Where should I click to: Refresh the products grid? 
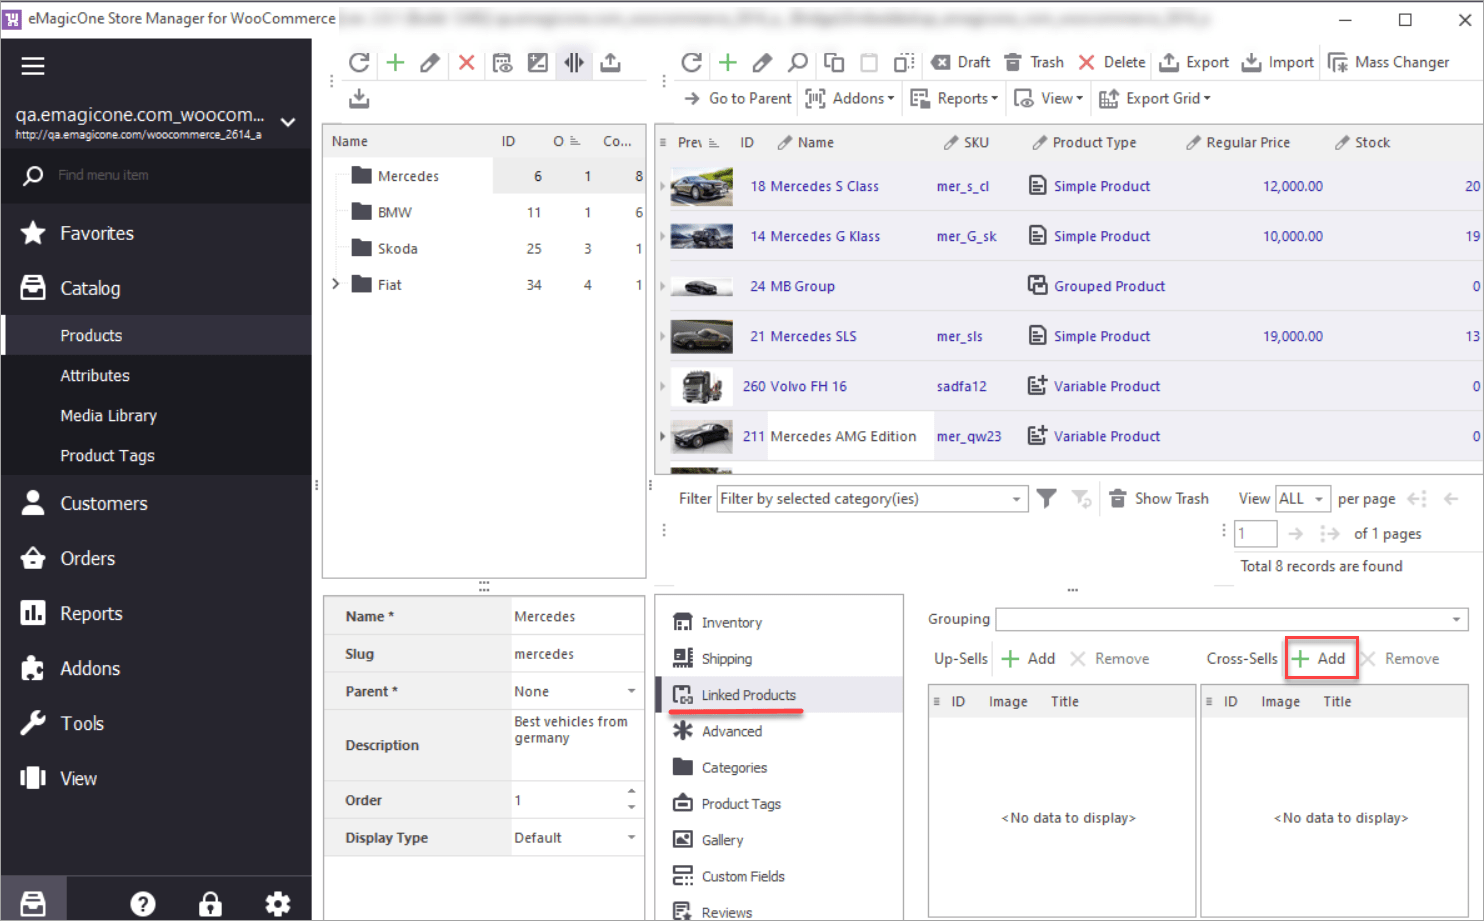tap(691, 63)
